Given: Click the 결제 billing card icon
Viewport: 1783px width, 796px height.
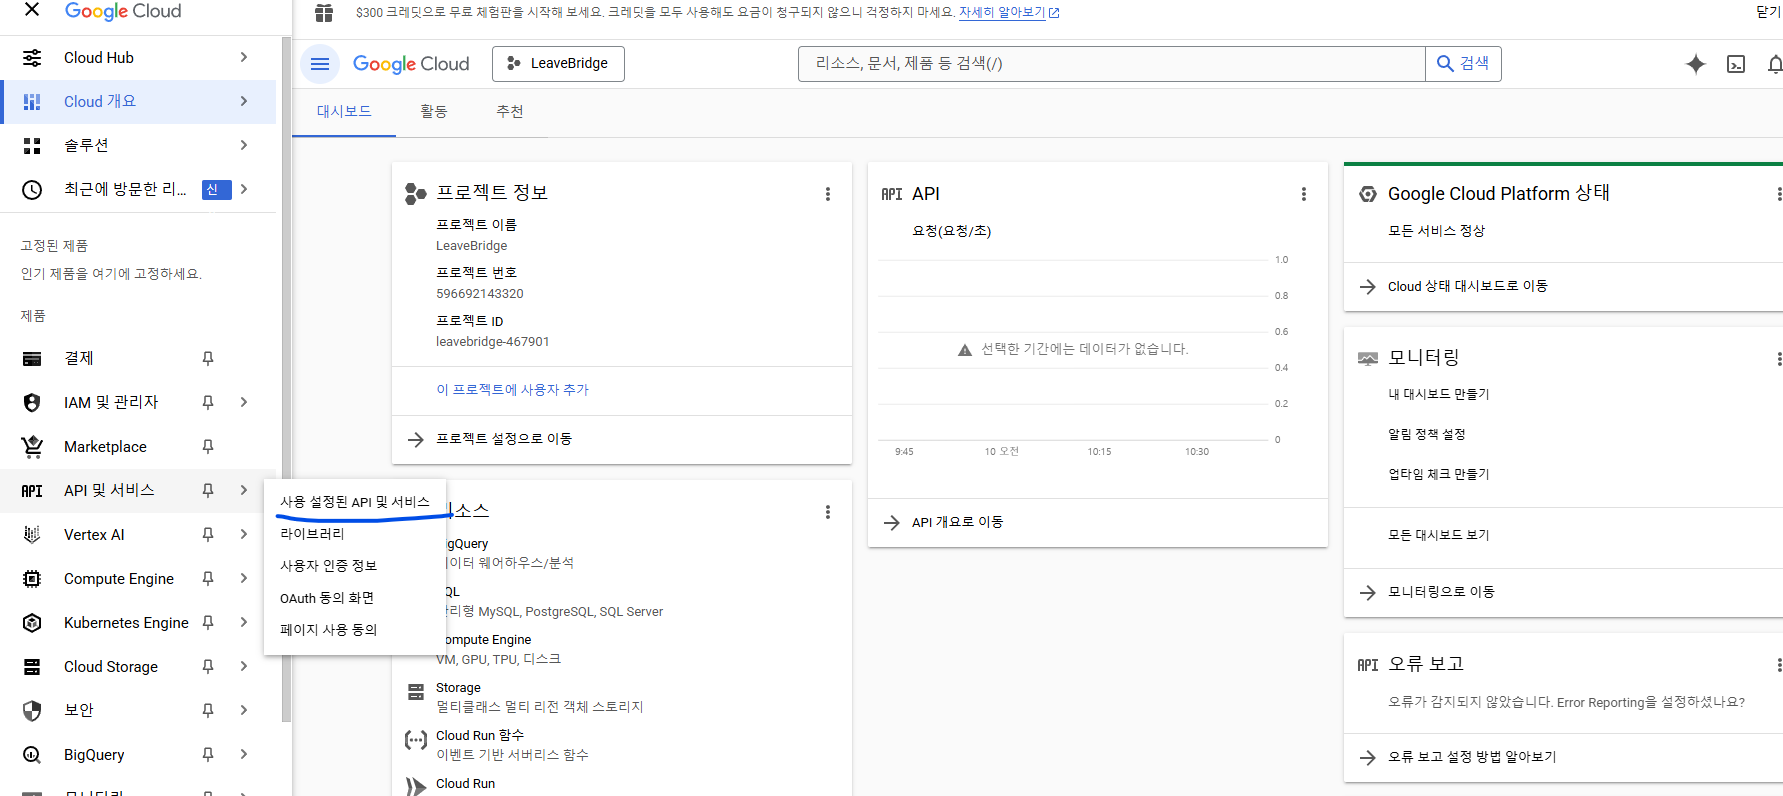Looking at the screenshot, I should point(32,358).
